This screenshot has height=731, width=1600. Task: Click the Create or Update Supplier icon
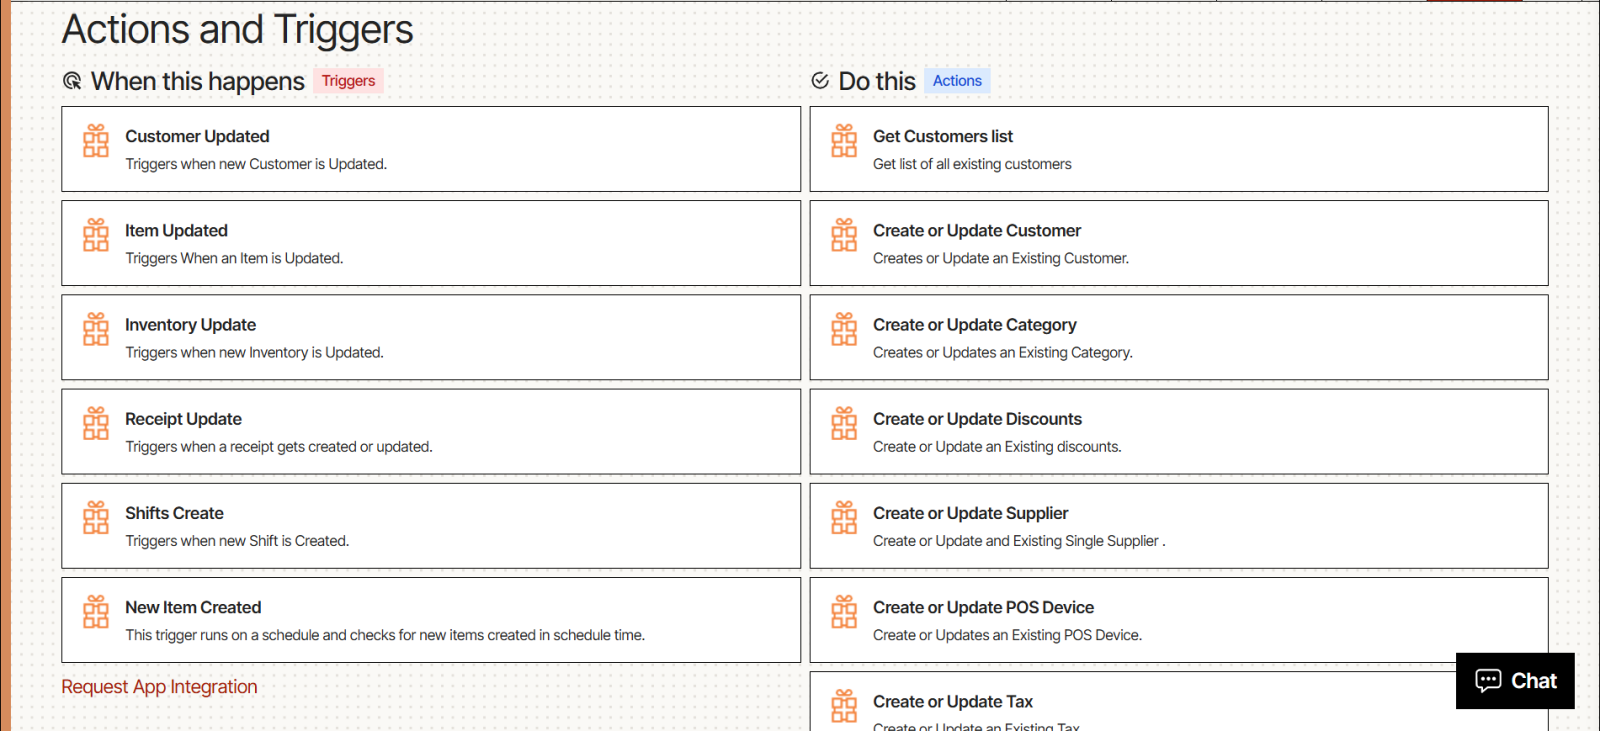click(x=844, y=518)
